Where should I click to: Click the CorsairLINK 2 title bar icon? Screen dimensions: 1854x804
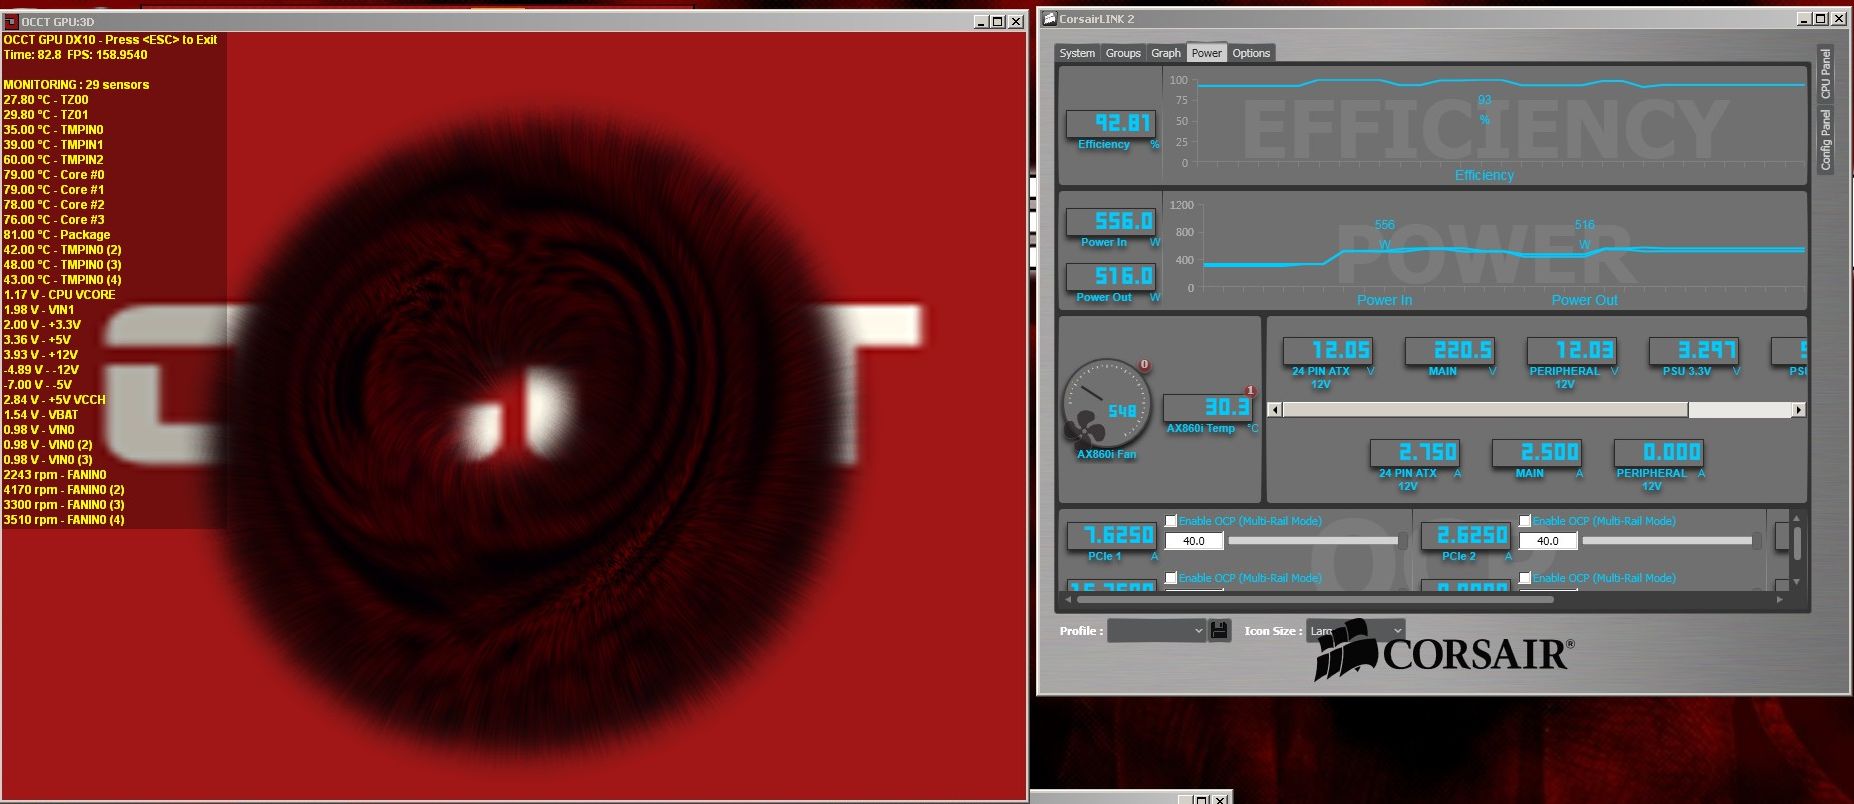click(x=1049, y=19)
